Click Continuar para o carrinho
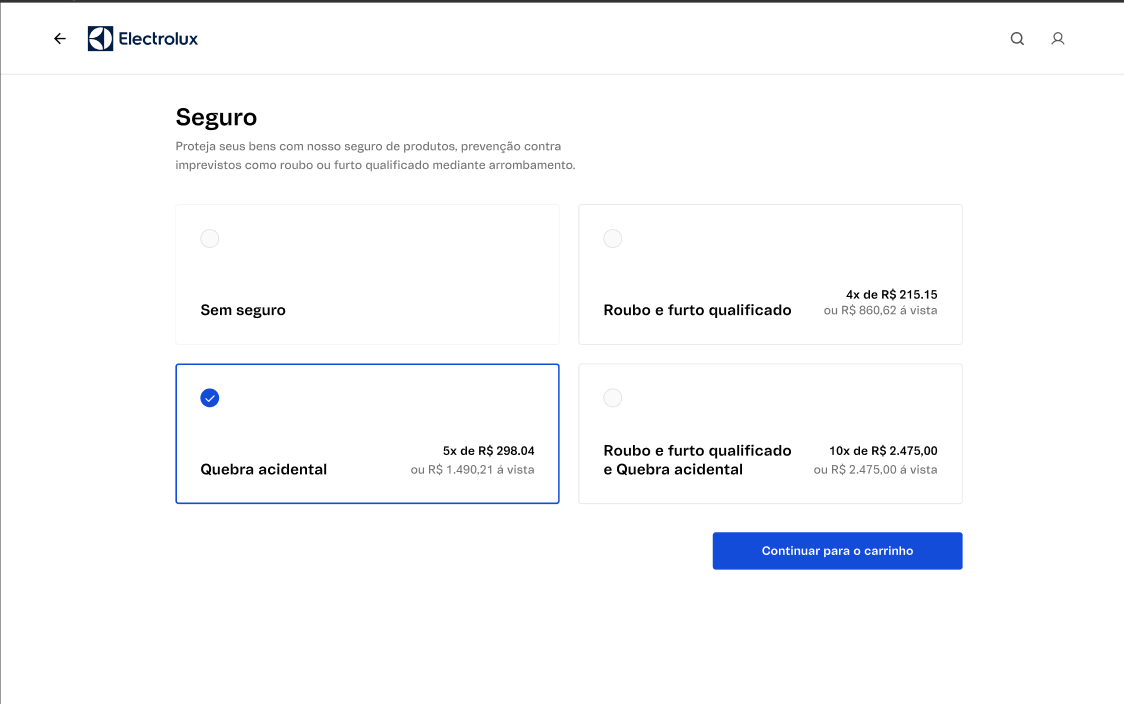The width and height of the screenshot is (1124, 704). 837,550
